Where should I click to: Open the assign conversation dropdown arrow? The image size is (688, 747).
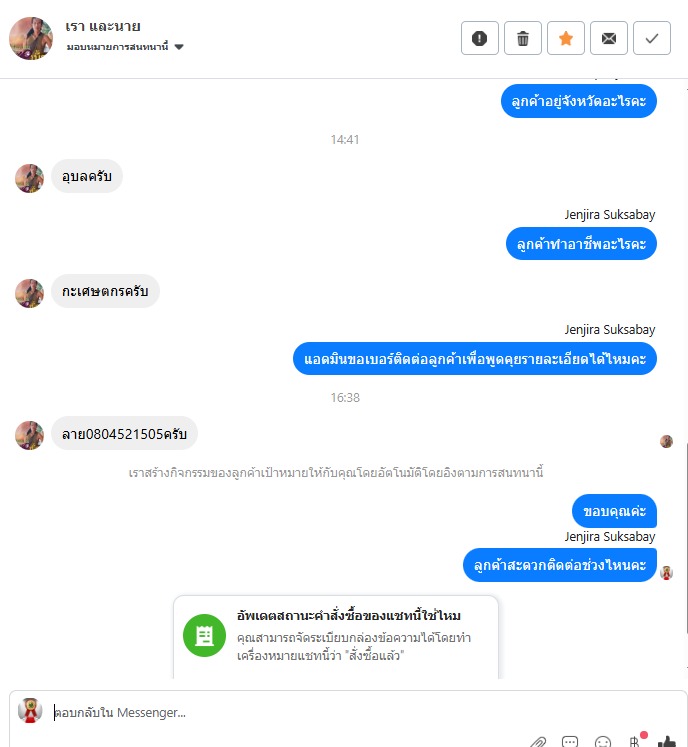pos(179,47)
